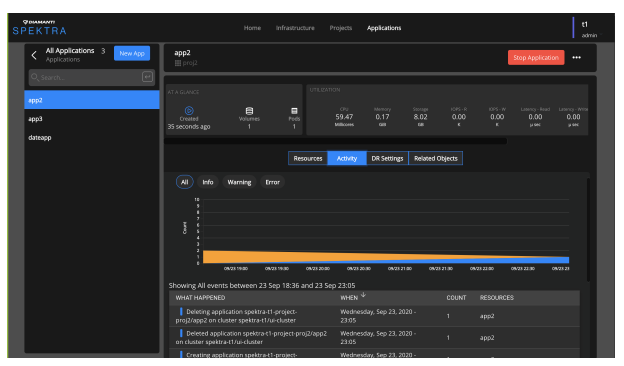Select app2 in the application list
The height and width of the screenshot is (366, 624).
92,100
